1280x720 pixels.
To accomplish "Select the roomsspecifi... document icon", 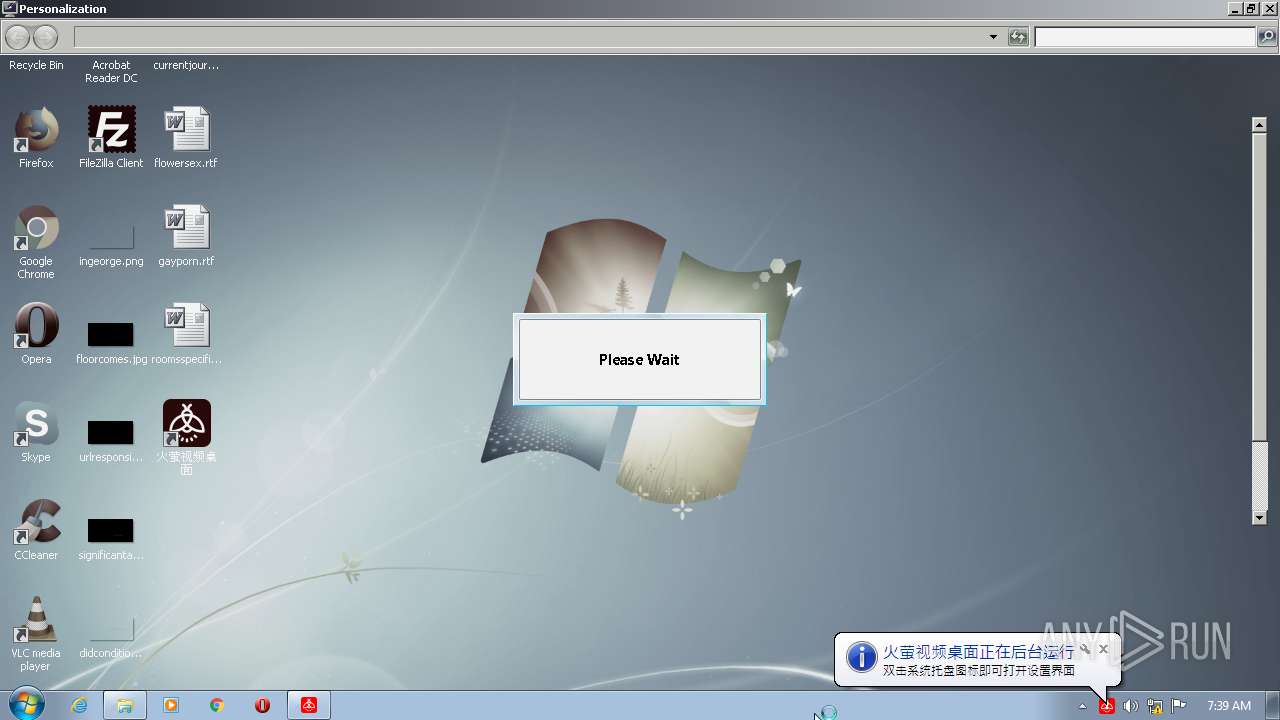I will 186,334.
